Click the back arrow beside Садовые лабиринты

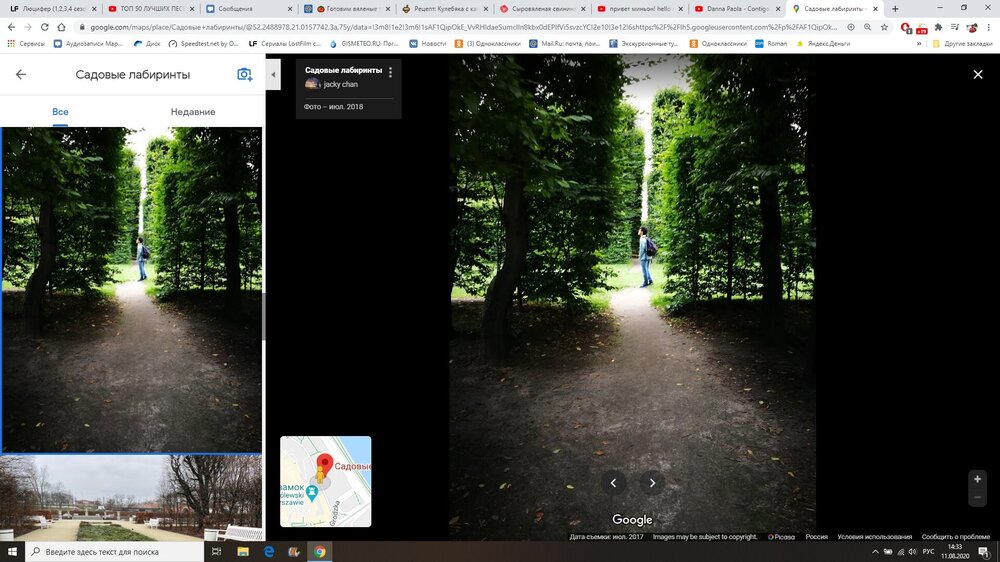(x=21, y=75)
